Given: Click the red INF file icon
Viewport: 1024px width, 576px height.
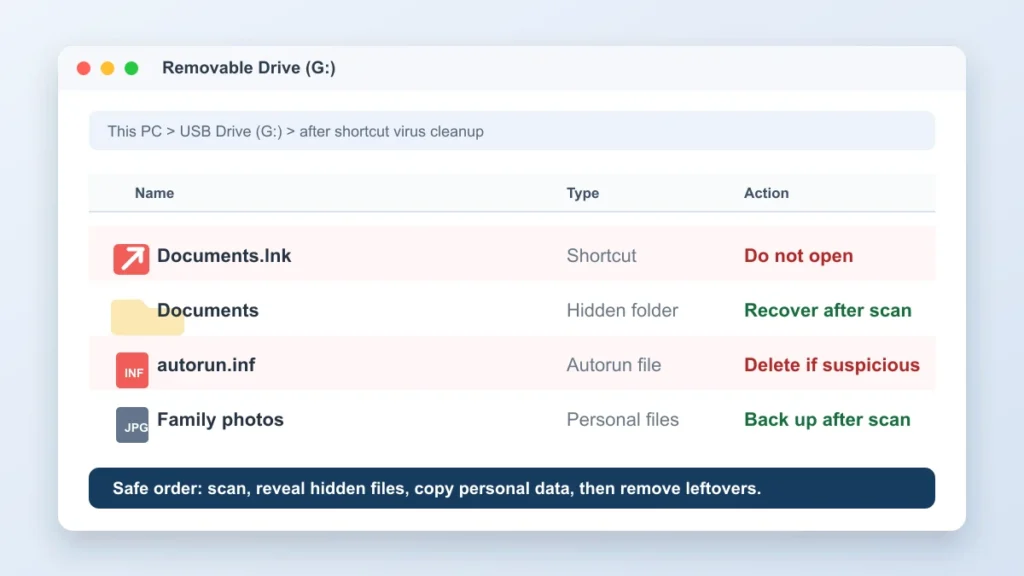Looking at the screenshot, I should point(132,370).
